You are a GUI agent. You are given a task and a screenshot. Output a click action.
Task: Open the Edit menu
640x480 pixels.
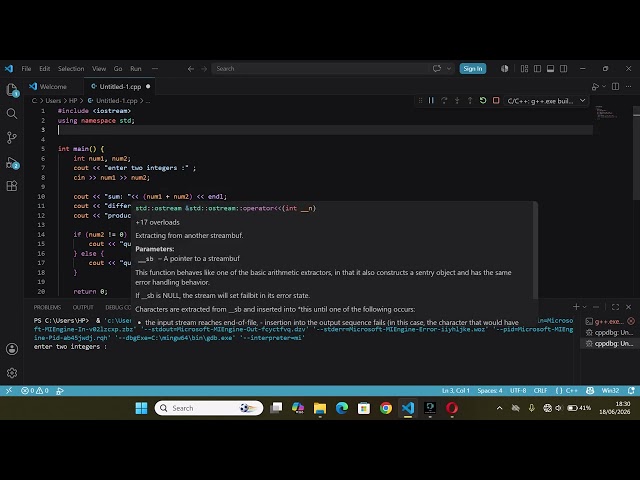point(44,69)
